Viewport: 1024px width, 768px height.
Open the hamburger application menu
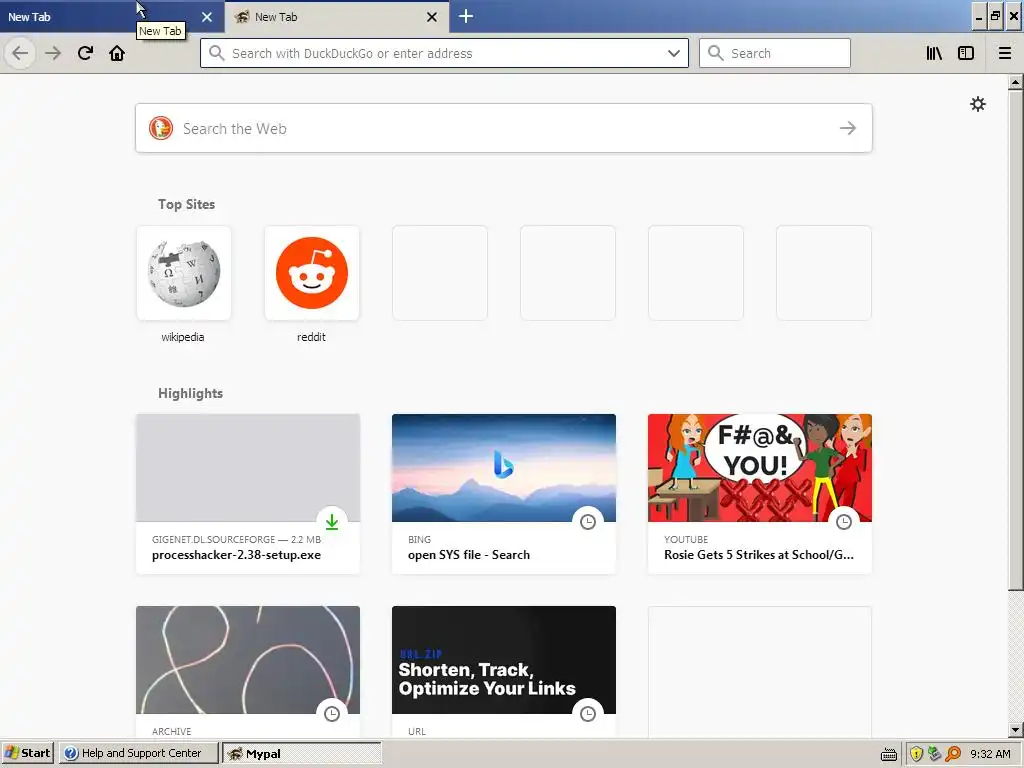(x=1005, y=53)
